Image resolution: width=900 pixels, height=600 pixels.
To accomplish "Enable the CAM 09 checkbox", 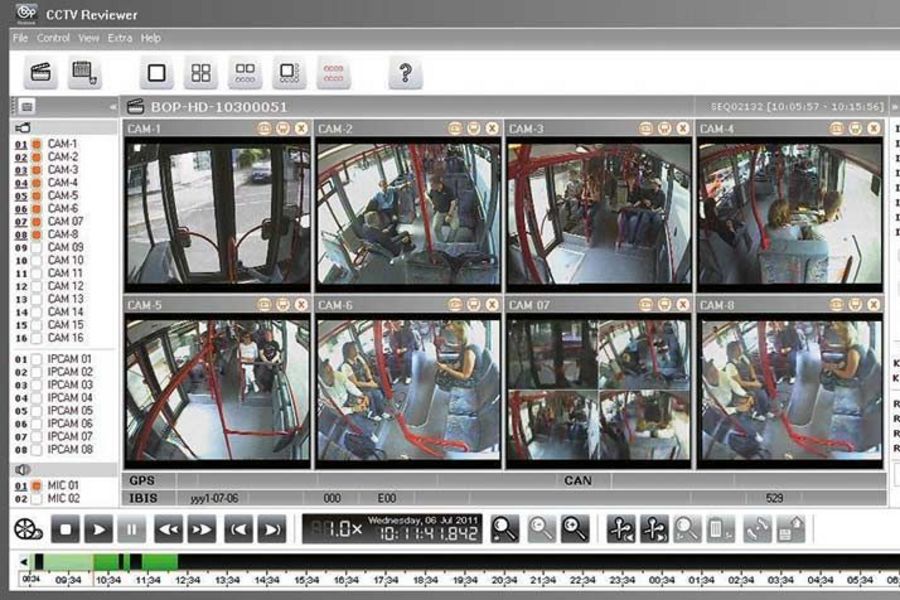I will [36, 248].
